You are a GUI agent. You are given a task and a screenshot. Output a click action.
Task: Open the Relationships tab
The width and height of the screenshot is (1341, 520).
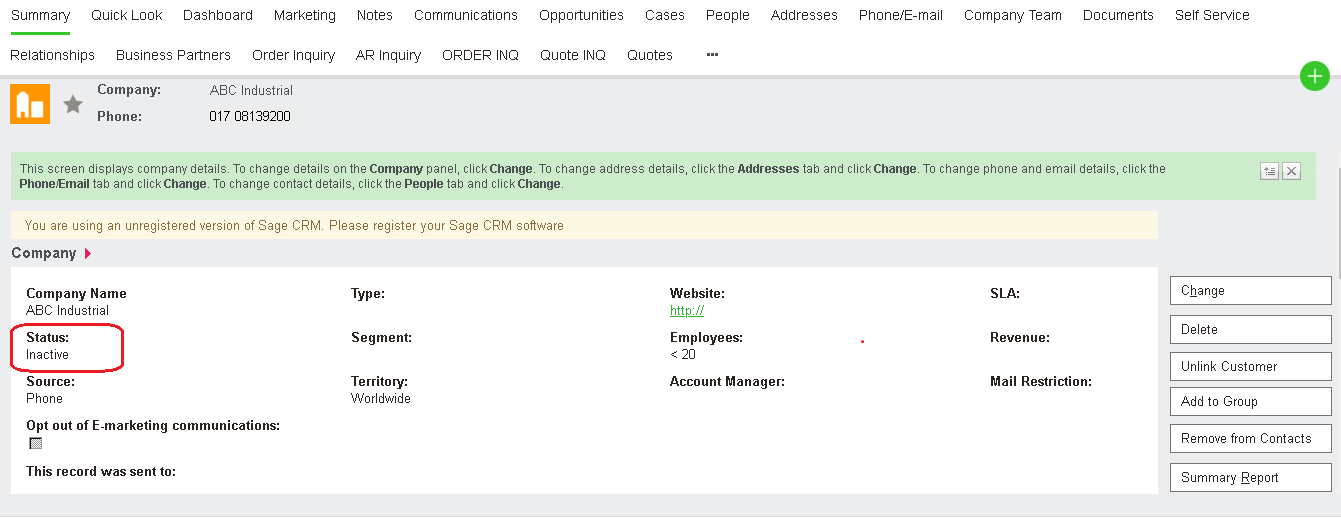(x=52, y=55)
